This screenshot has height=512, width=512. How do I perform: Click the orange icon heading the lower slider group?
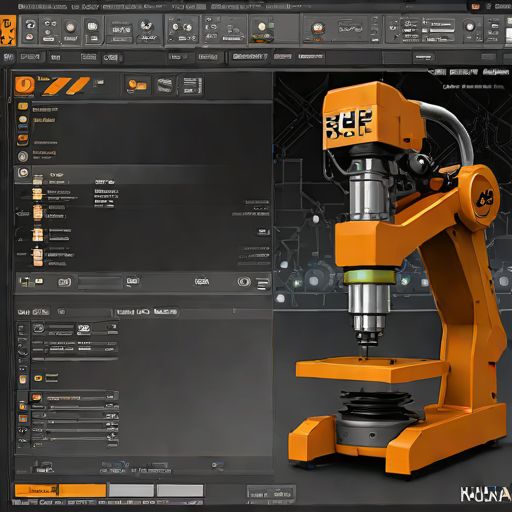tap(36, 397)
